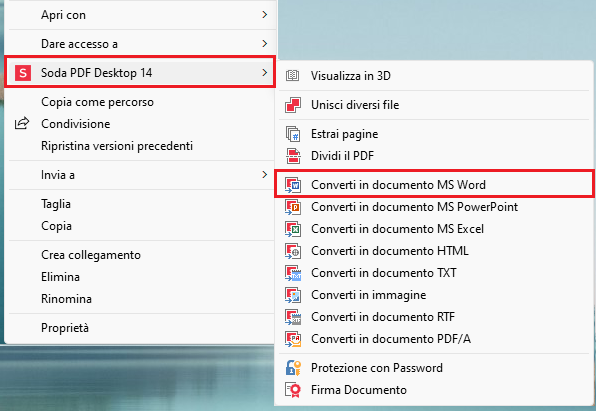Viewport: 596px width, 411px height.
Task: Click the MS Excel conversion icon
Action: click(293, 229)
